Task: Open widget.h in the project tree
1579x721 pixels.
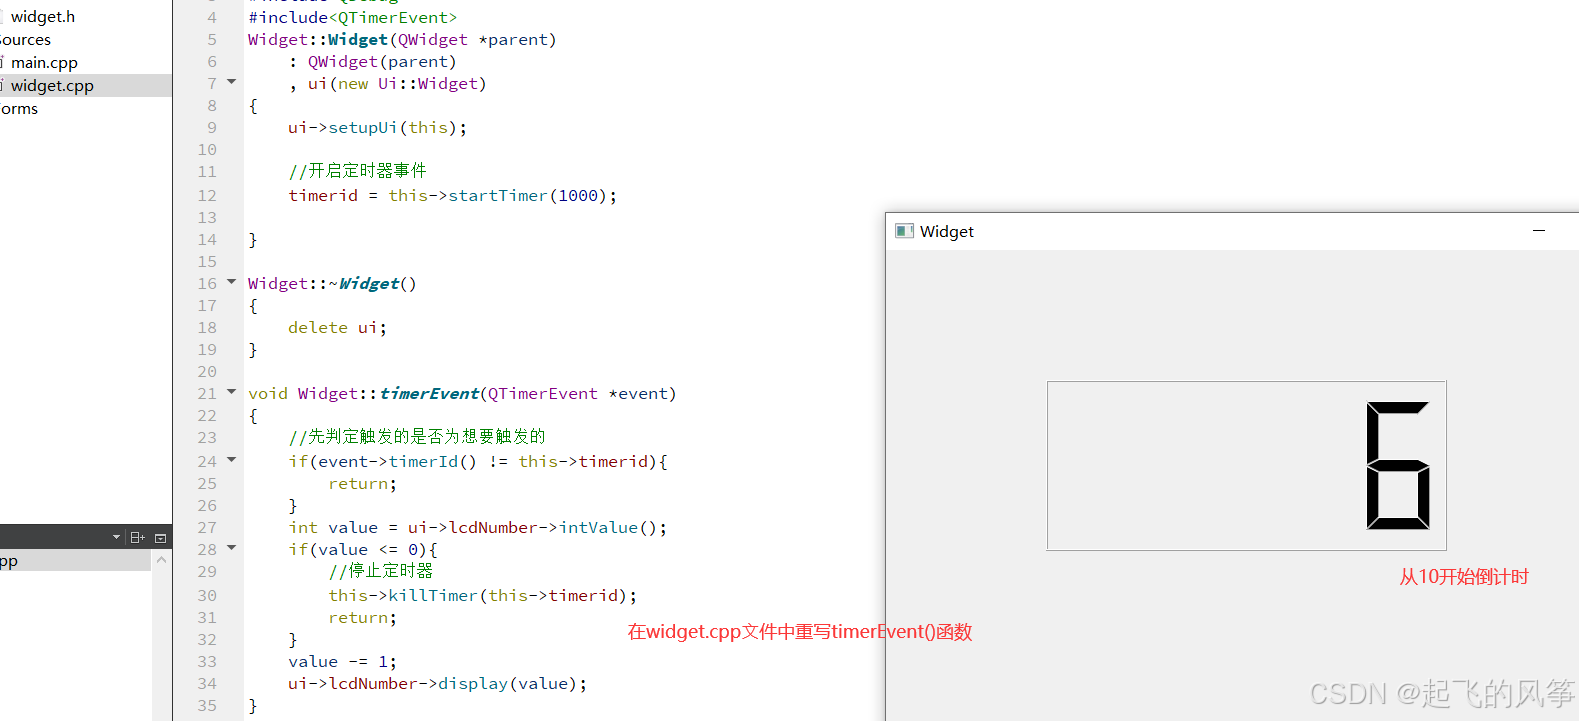Action: click(43, 17)
